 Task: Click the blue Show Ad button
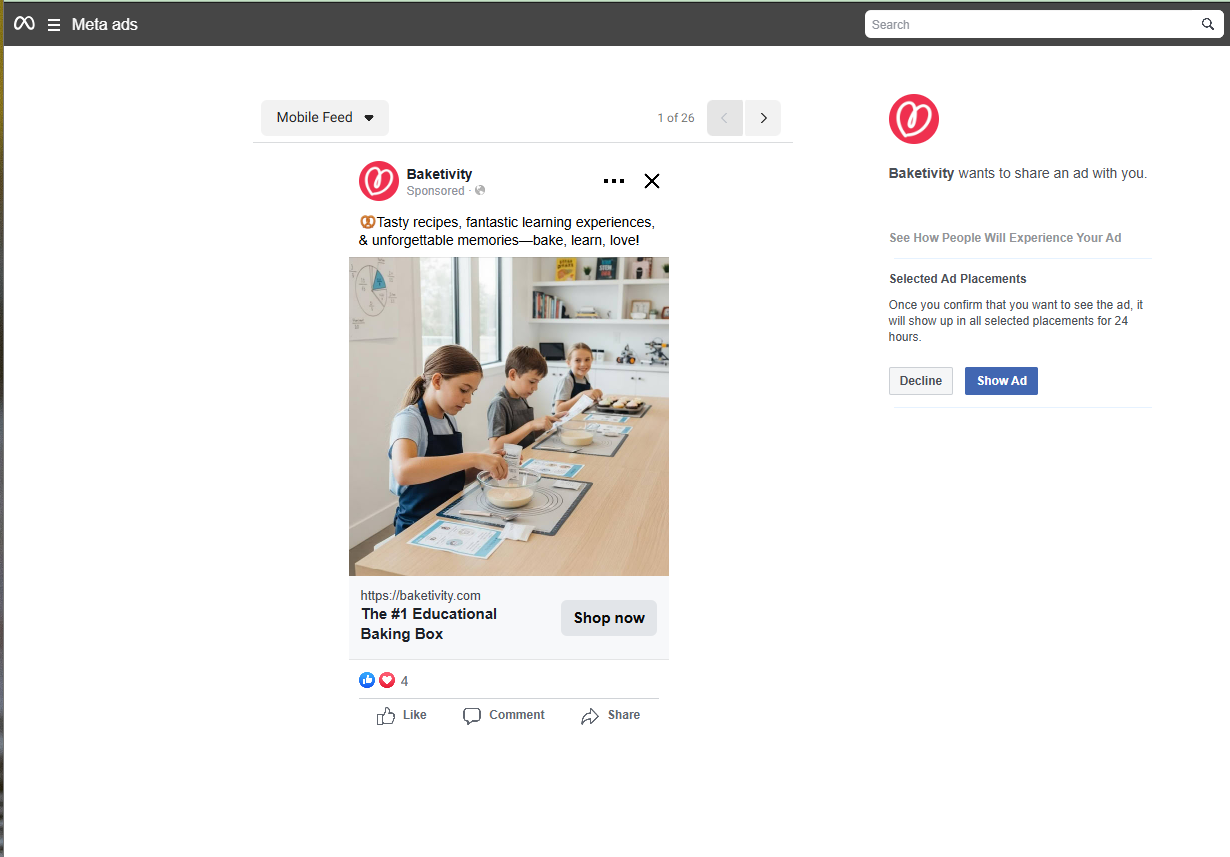(1001, 381)
